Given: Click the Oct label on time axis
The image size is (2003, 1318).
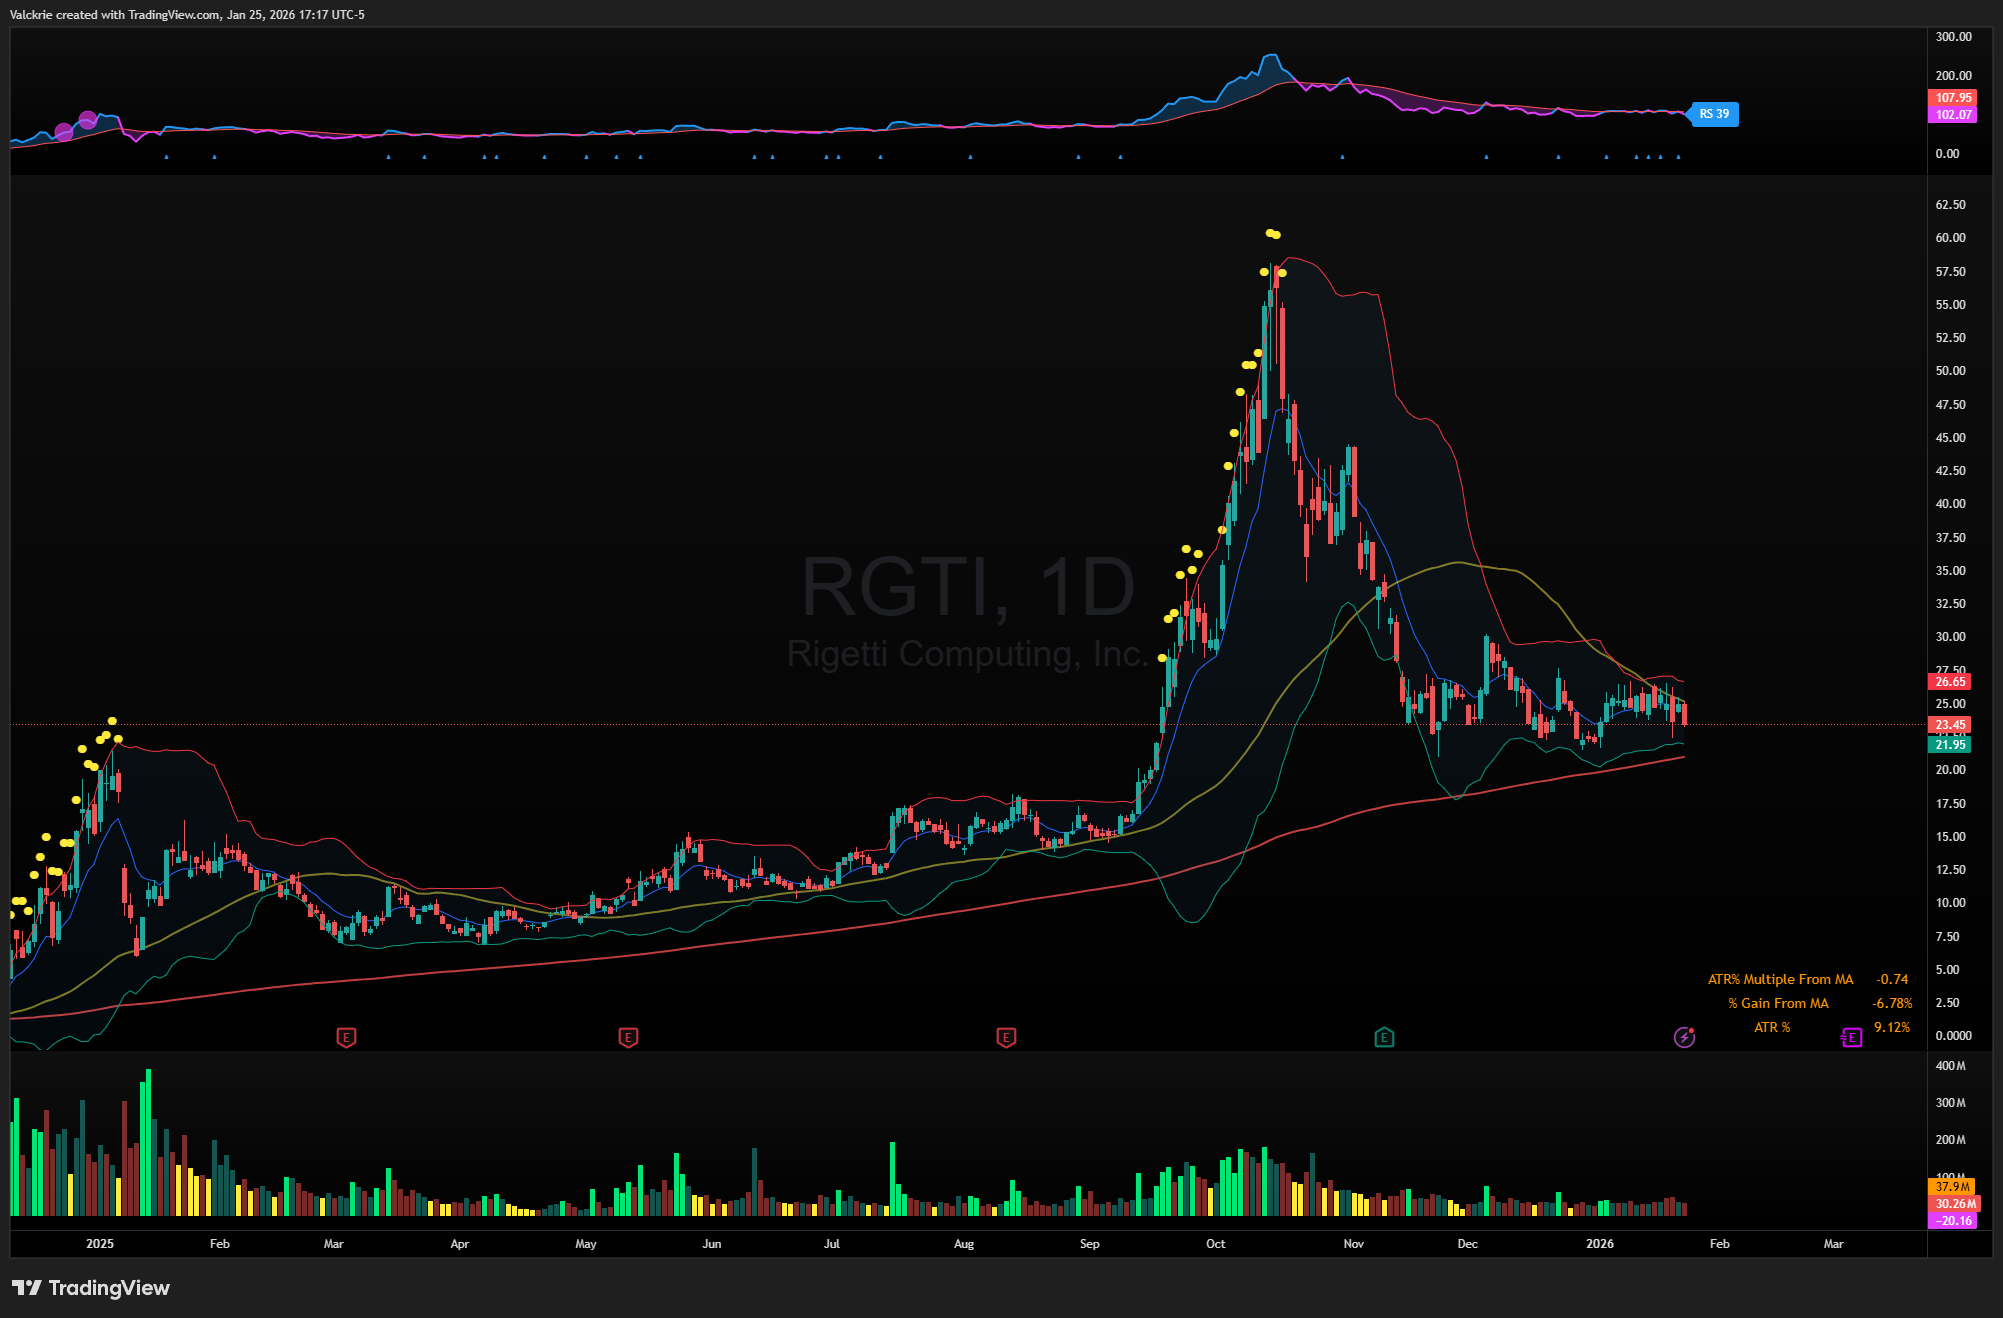Looking at the screenshot, I should [1215, 1244].
